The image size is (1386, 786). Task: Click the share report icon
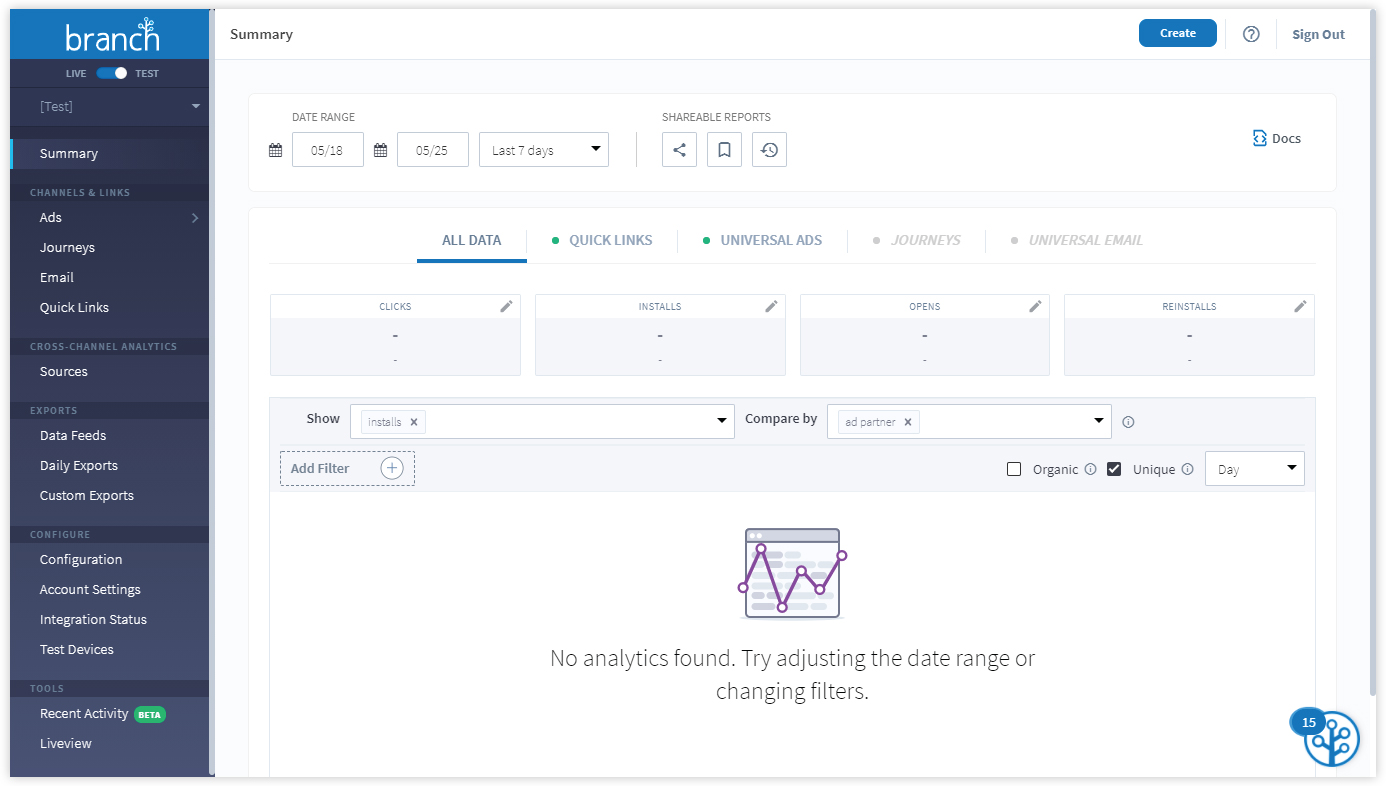coord(679,150)
